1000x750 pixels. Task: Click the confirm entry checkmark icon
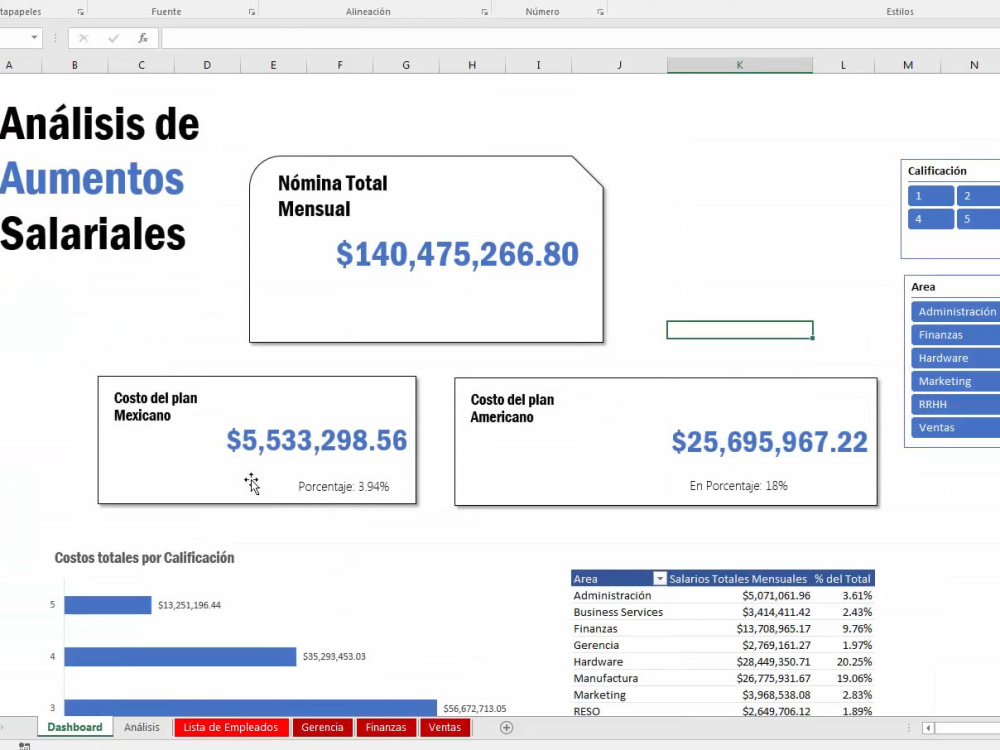[x=114, y=38]
